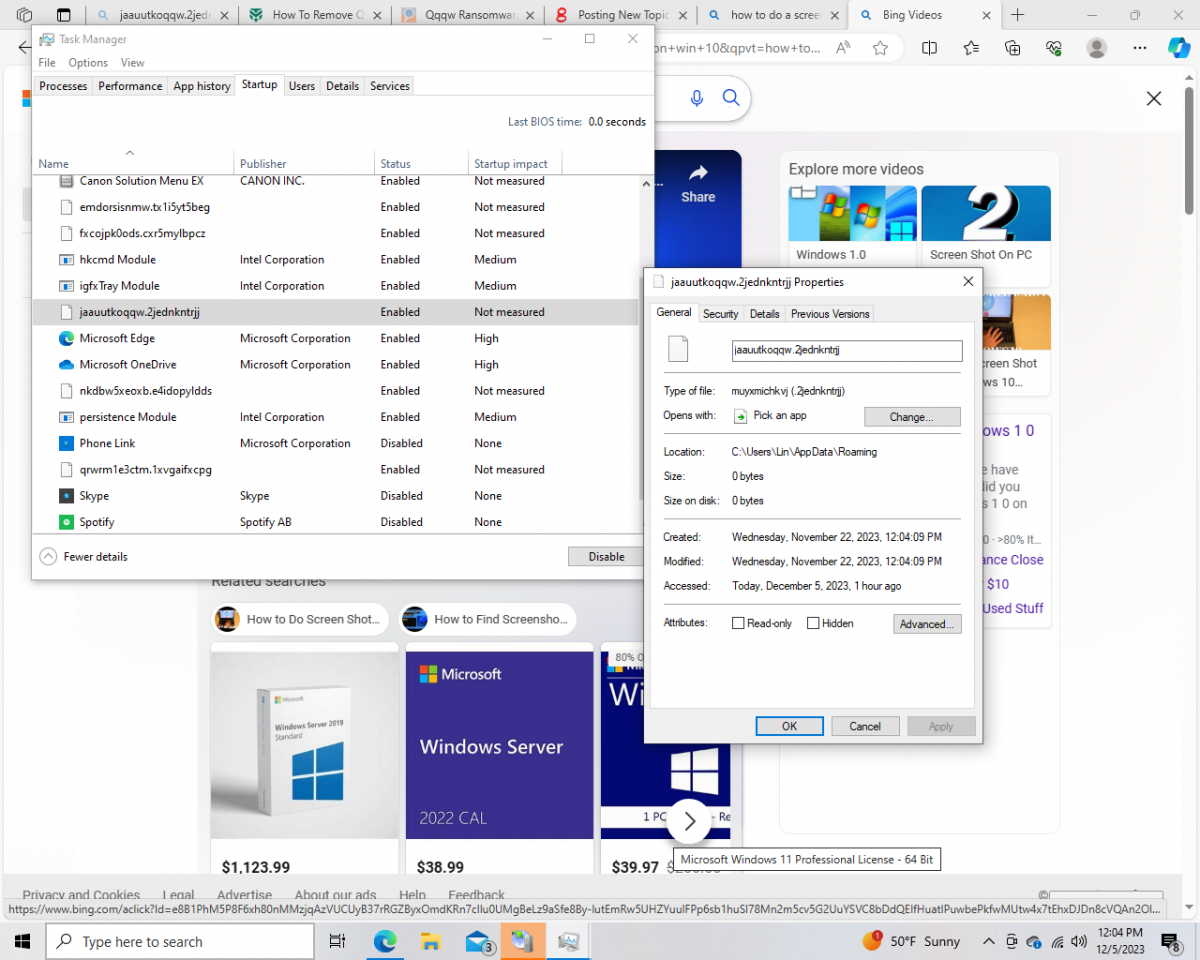Open the Screen Shot On PC video thumbnail

[x=986, y=214]
